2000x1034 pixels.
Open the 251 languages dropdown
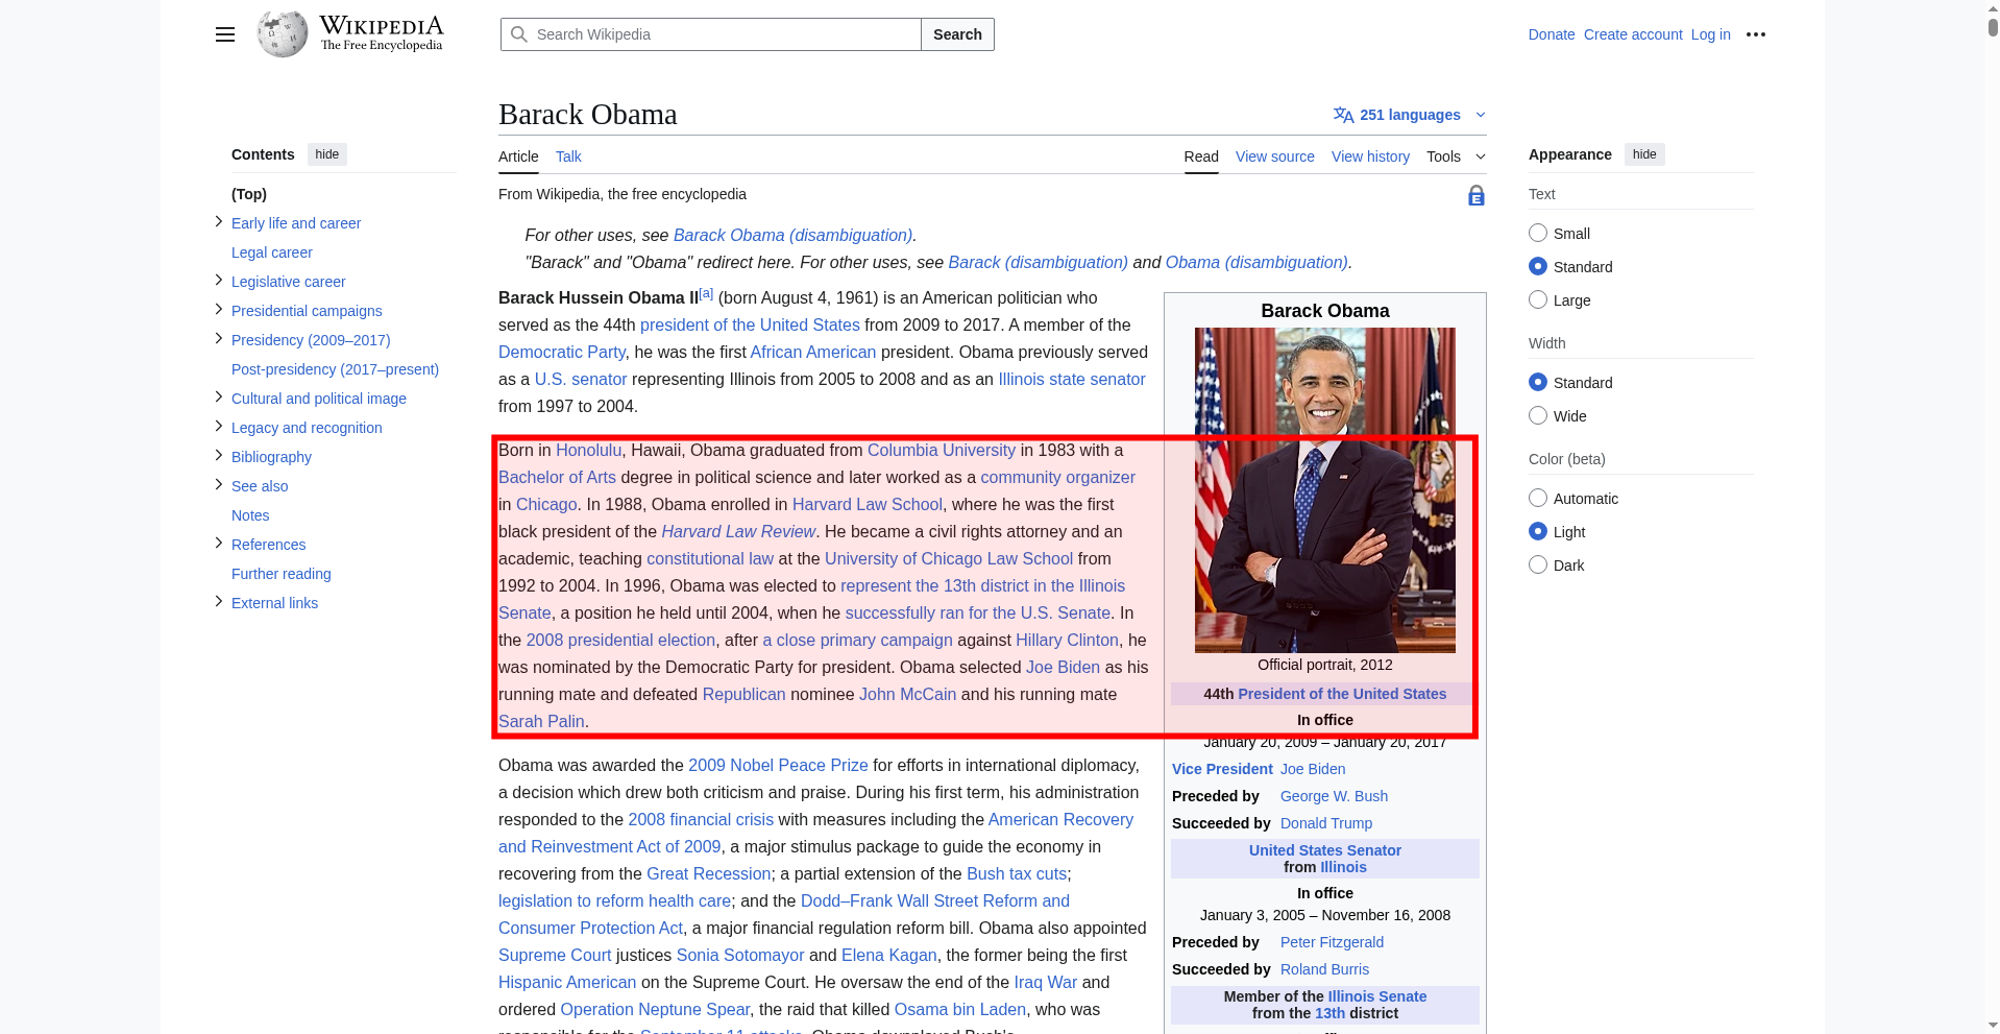[1410, 115]
